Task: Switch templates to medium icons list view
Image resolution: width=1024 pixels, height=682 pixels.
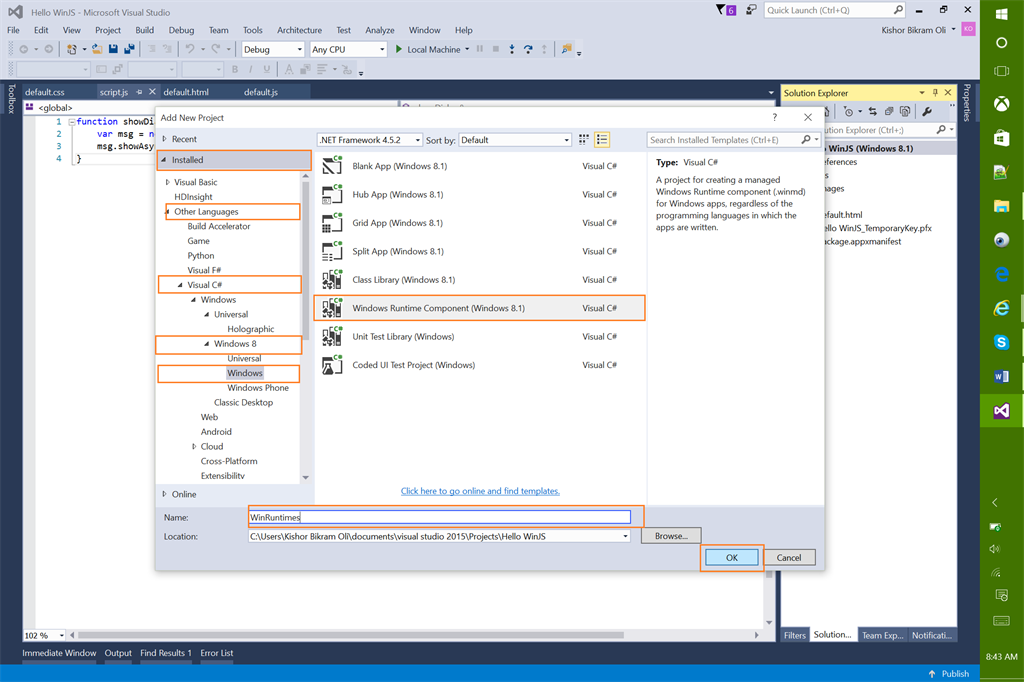Action: point(602,140)
